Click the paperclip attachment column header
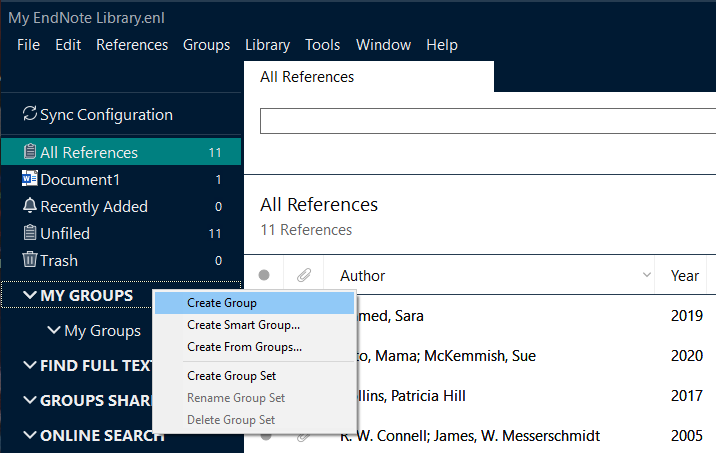The height and width of the screenshot is (453, 716). coord(304,275)
